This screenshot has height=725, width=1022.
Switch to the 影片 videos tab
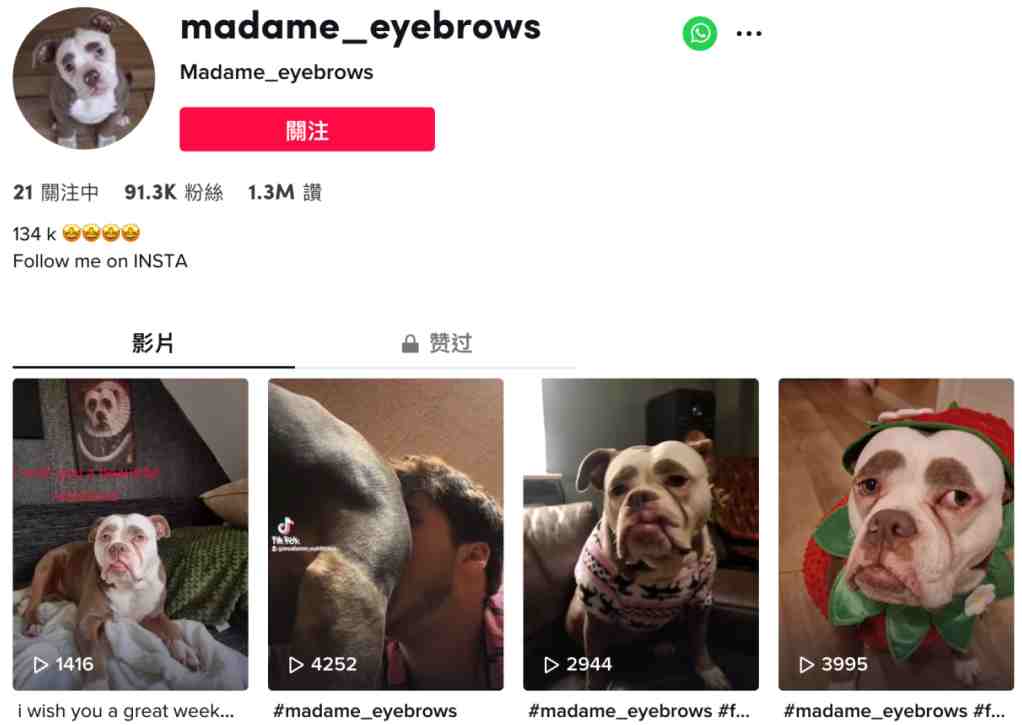(153, 343)
